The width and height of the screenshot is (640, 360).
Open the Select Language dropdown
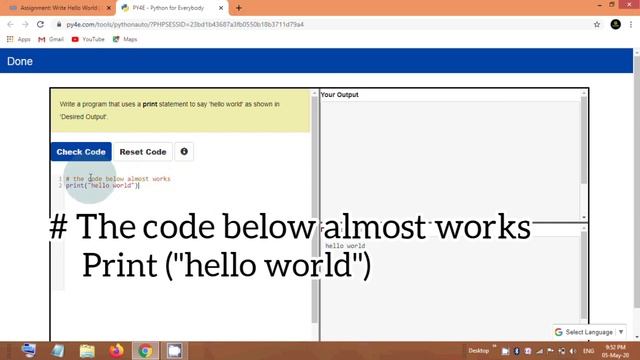click(x=589, y=332)
